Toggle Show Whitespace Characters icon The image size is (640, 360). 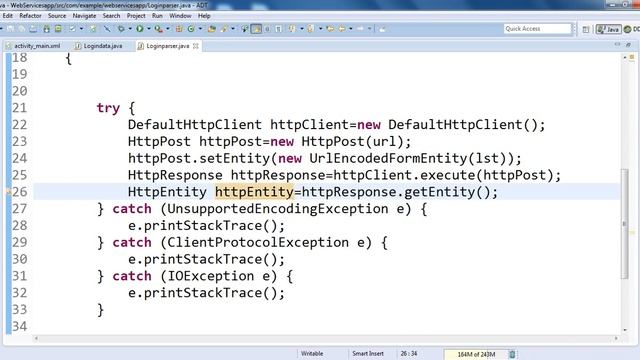(x=278, y=29)
